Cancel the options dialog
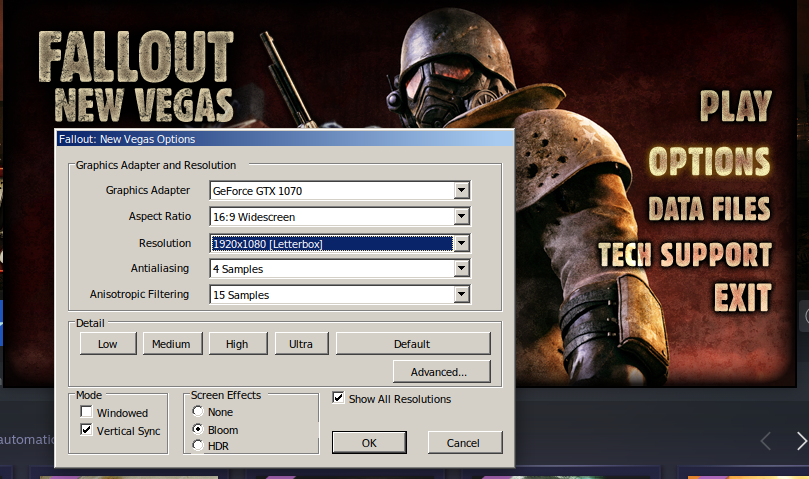Image resolution: width=809 pixels, height=479 pixels. 463,442
